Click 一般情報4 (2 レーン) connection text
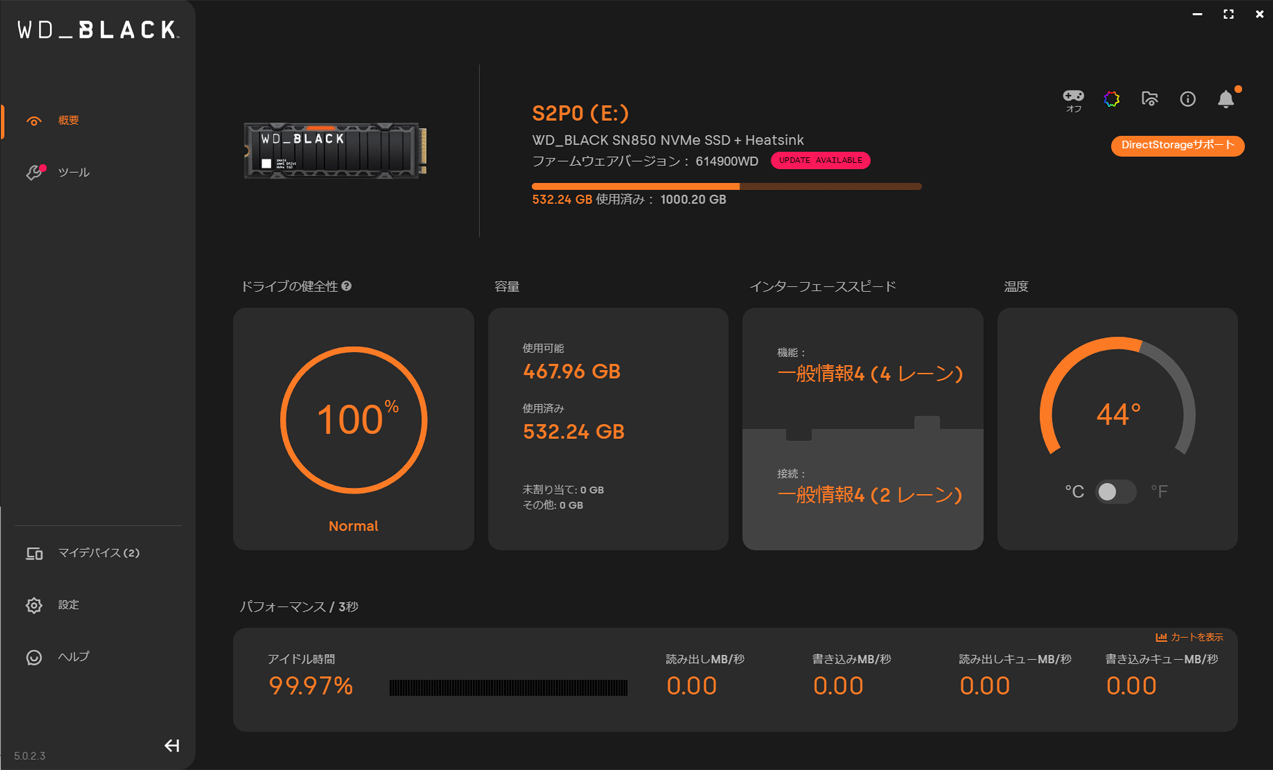The image size is (1273, 770). point(870,495)
